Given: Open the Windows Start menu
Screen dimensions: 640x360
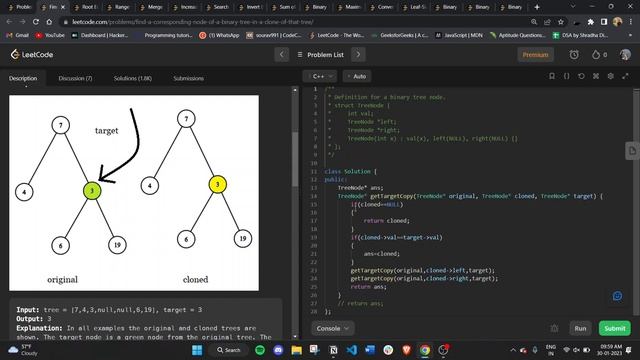Looking at the screenshot, I should (x=197, y=350).
